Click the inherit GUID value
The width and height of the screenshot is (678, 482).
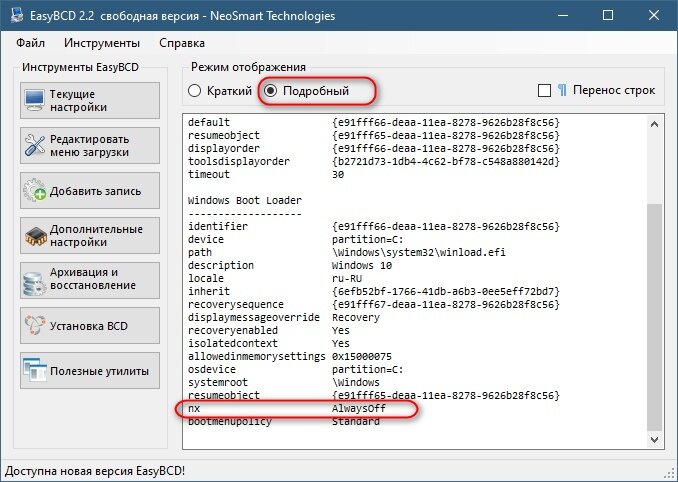pos(446,291)
